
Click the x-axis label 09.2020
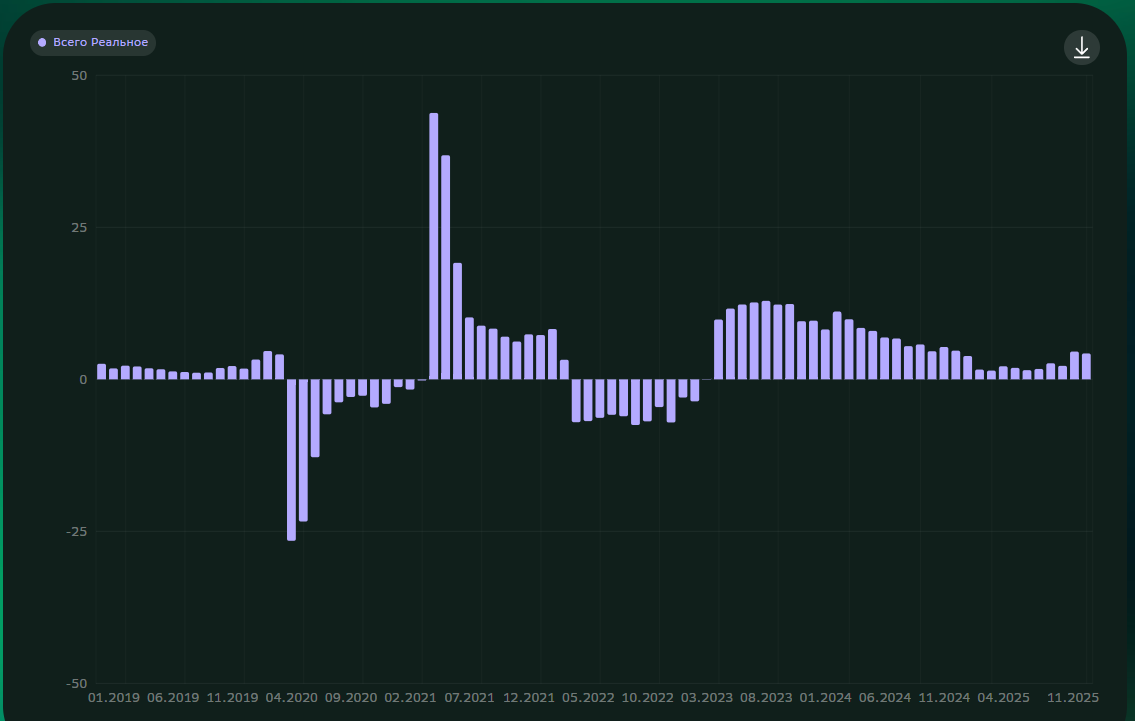coord(351,698)
